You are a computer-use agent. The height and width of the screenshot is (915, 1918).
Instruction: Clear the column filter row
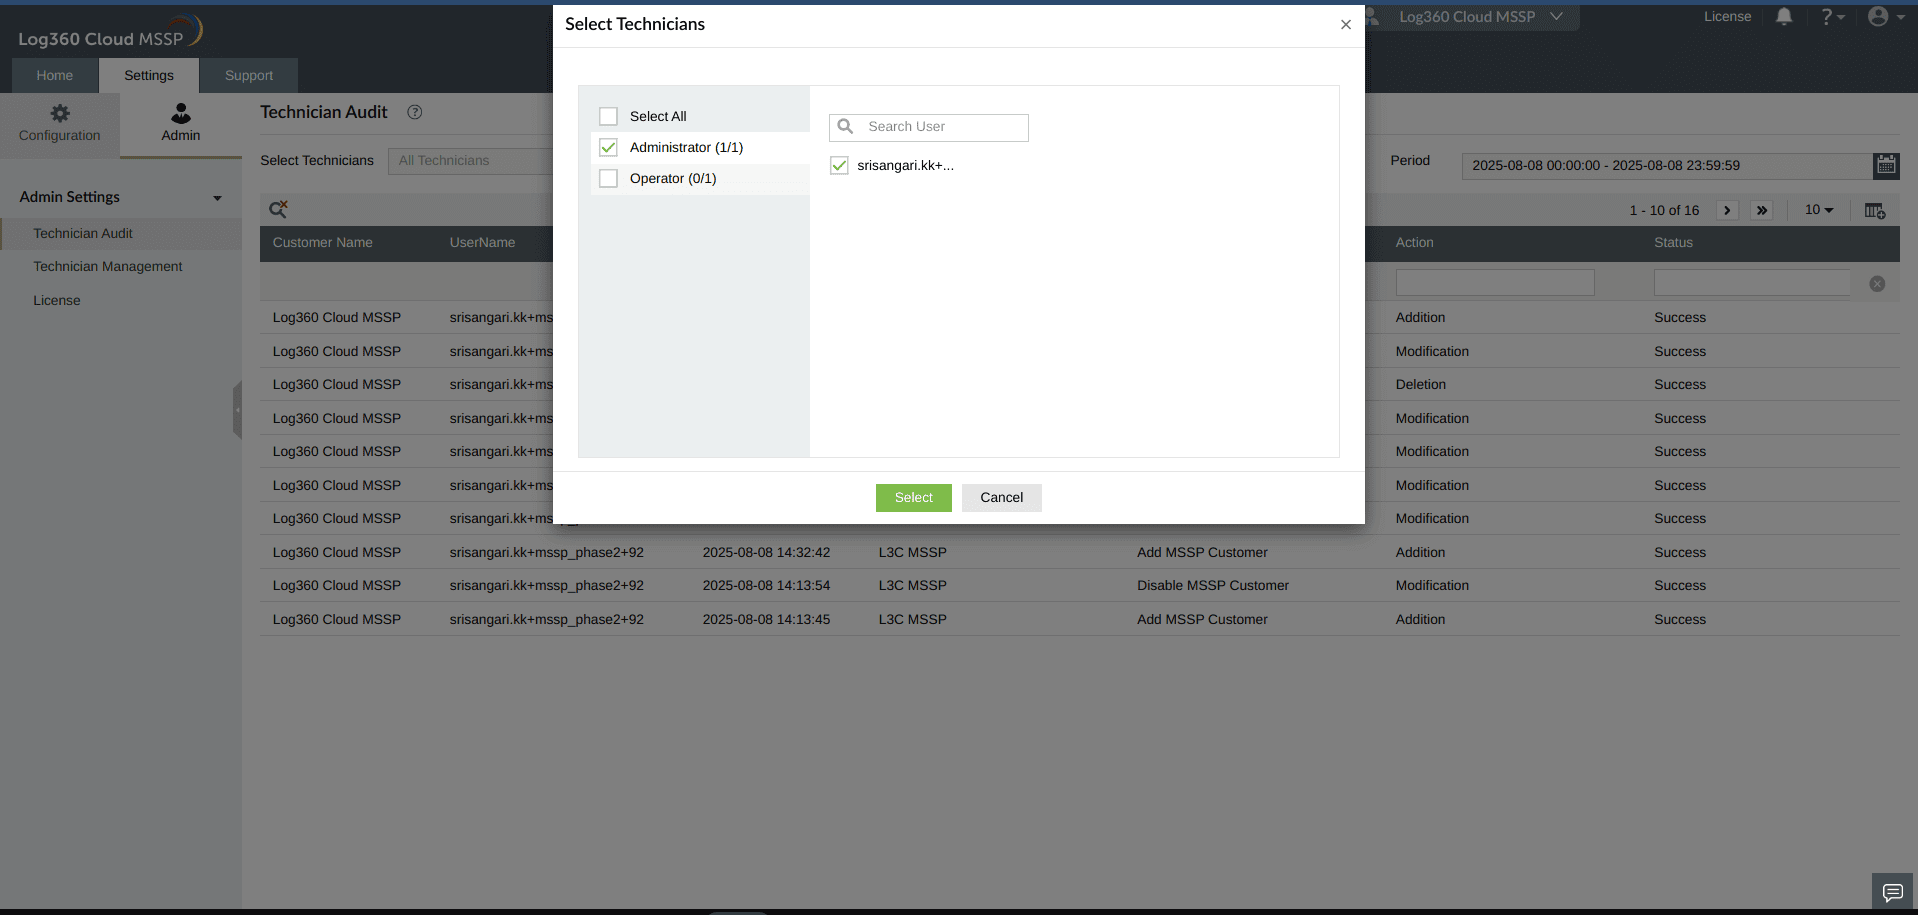click(1877, 284)
